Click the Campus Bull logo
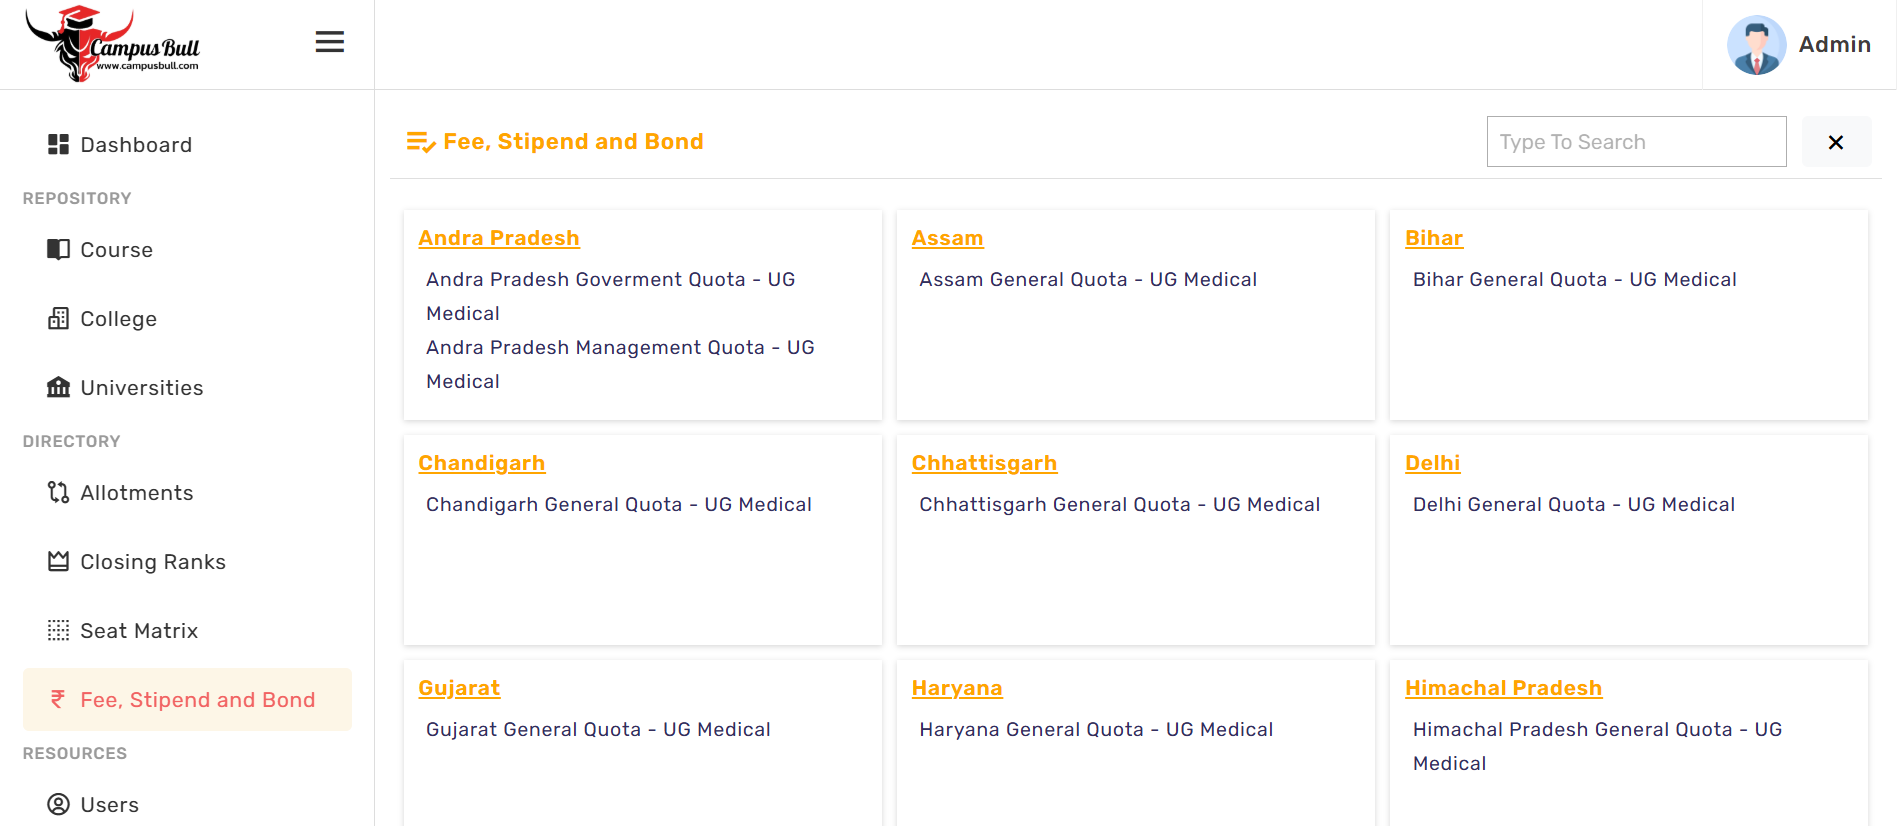 [x=113, y=44]
